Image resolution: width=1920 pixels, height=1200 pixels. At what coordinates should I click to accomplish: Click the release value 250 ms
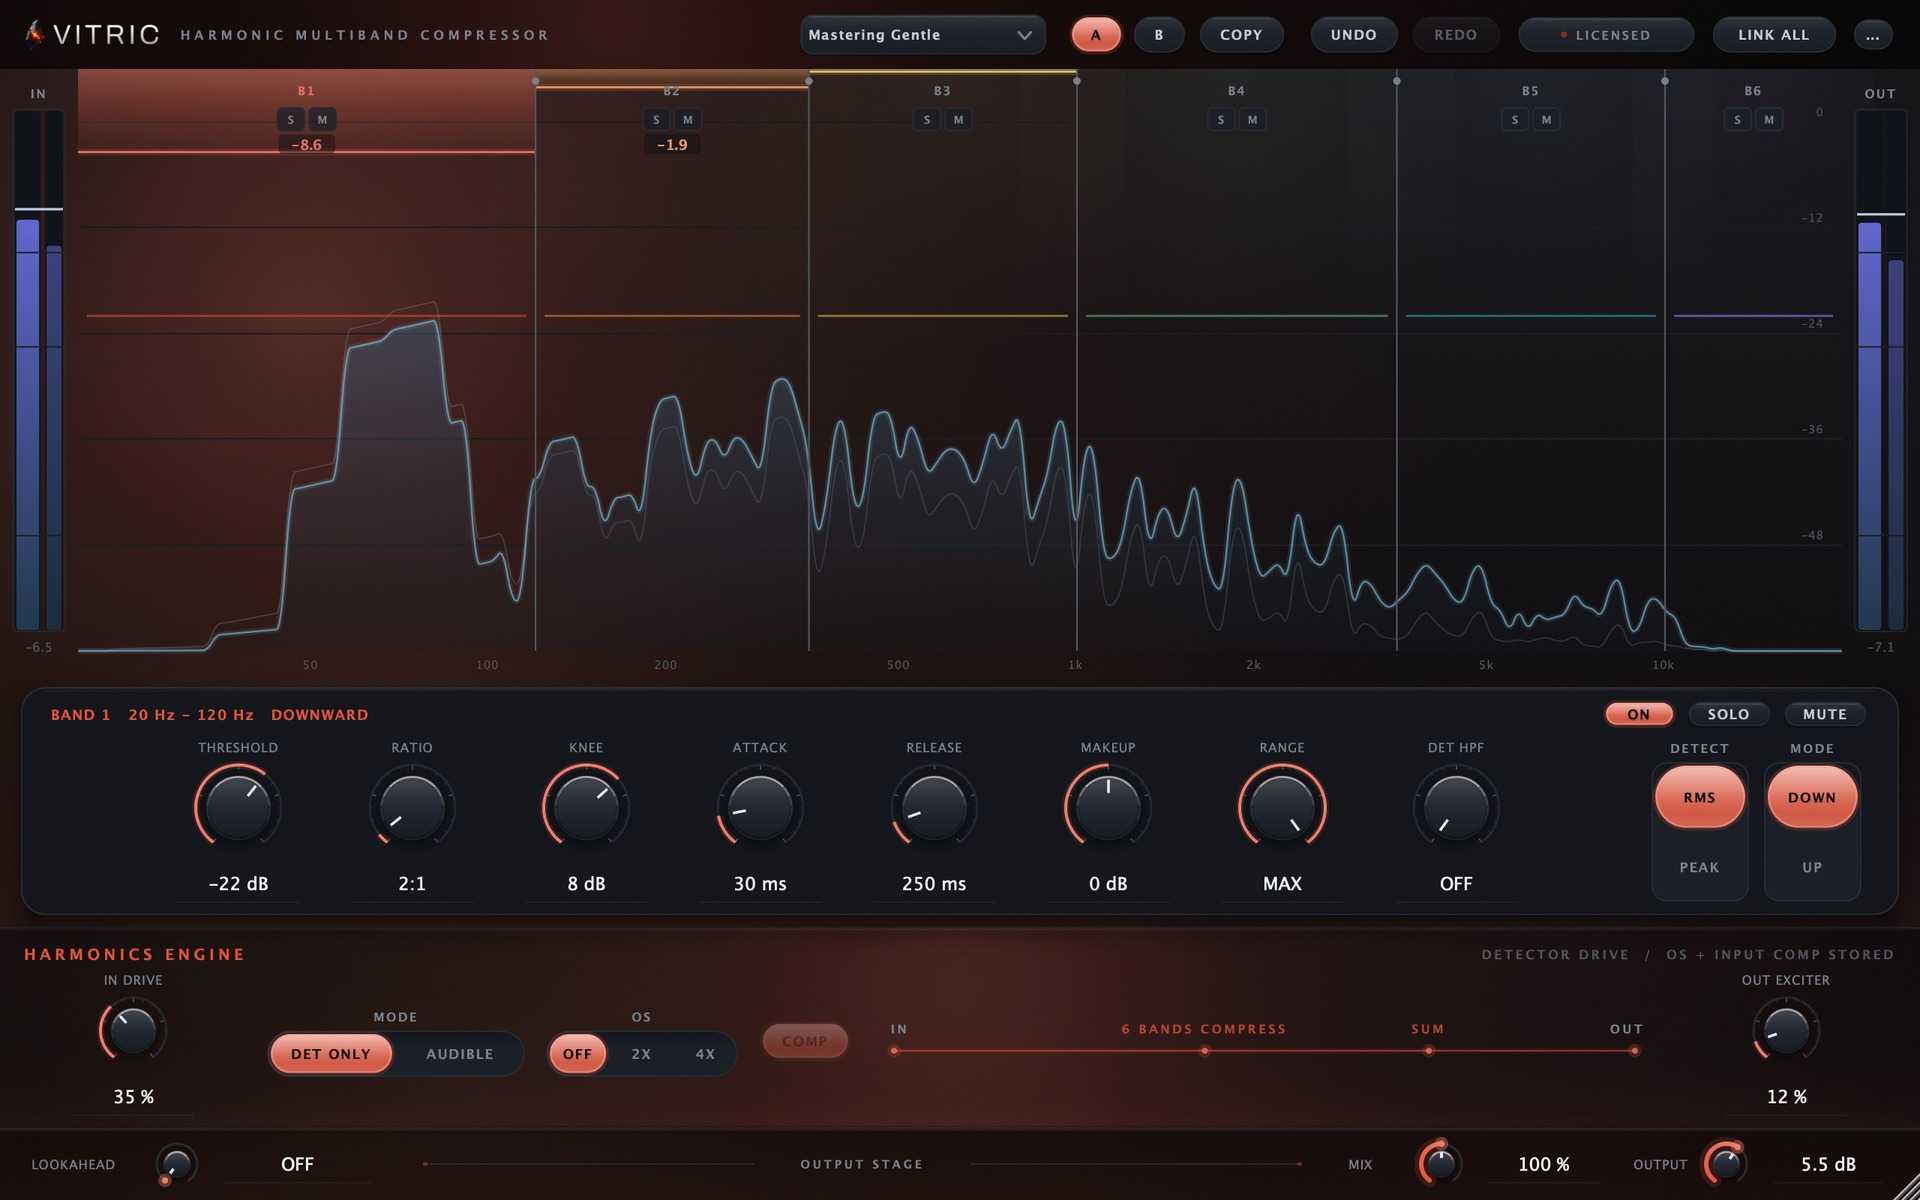(934, 884)
